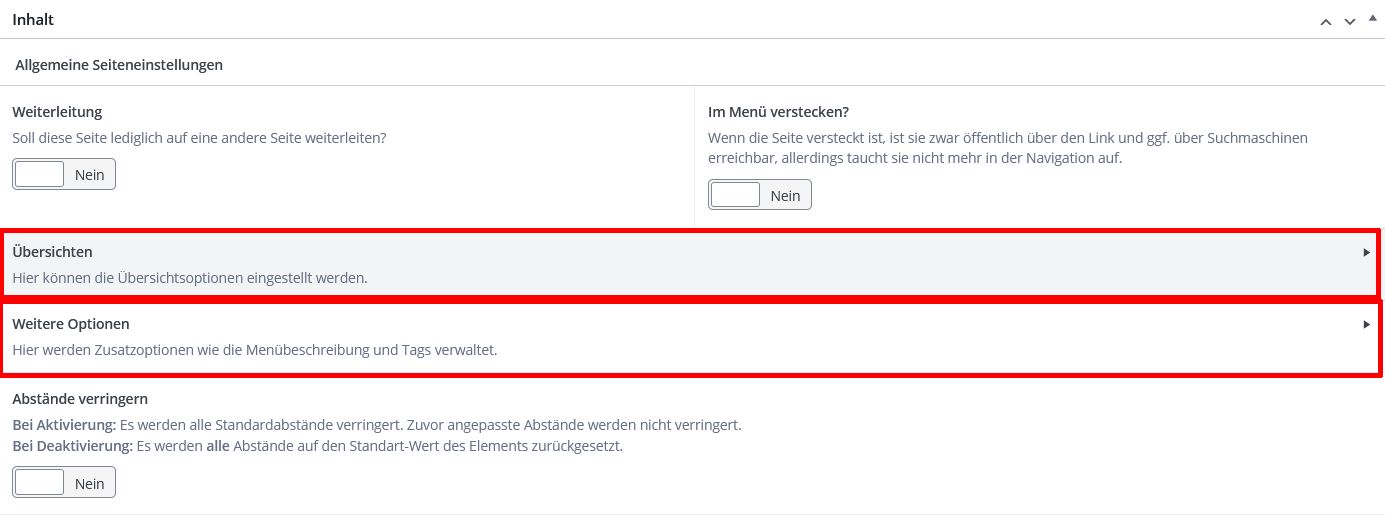Expand the Weitere Optionen section
This screenshot has height=516, width=1385.
692,338
